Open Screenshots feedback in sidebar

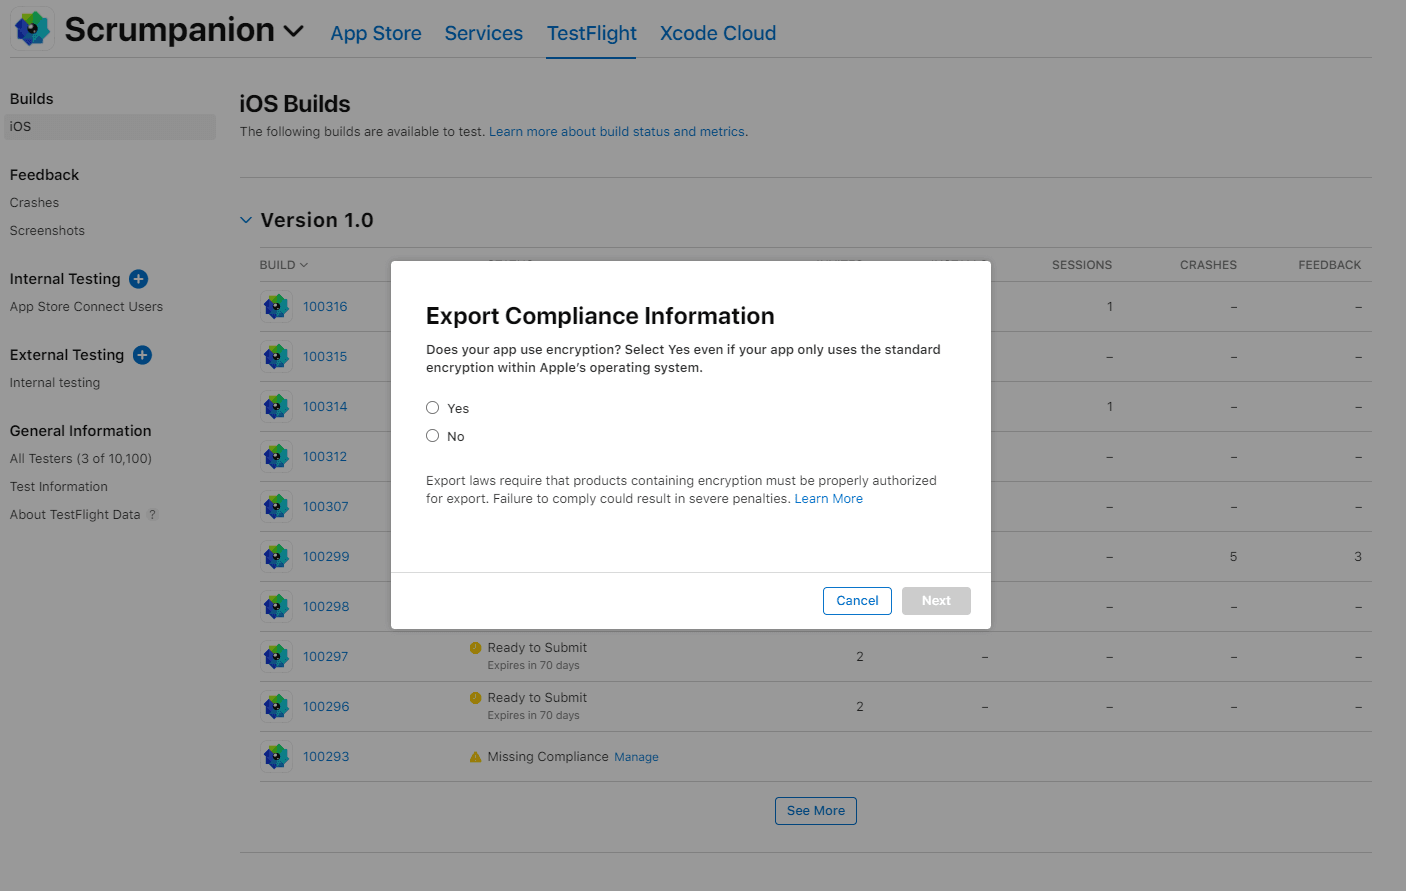point(47,231)
